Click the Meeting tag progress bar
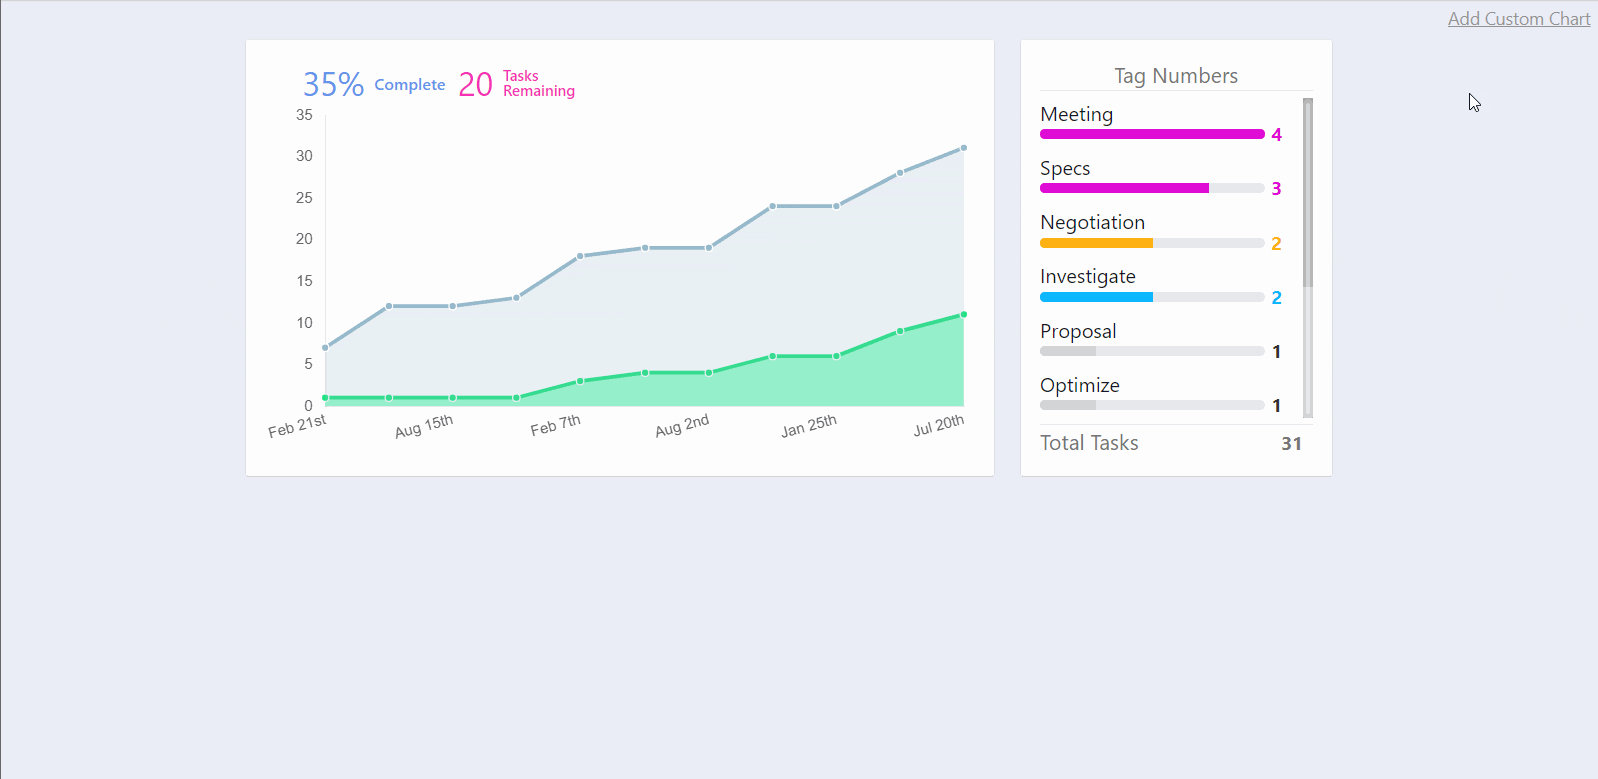 pyautogui.click(x=1152, y=134)
